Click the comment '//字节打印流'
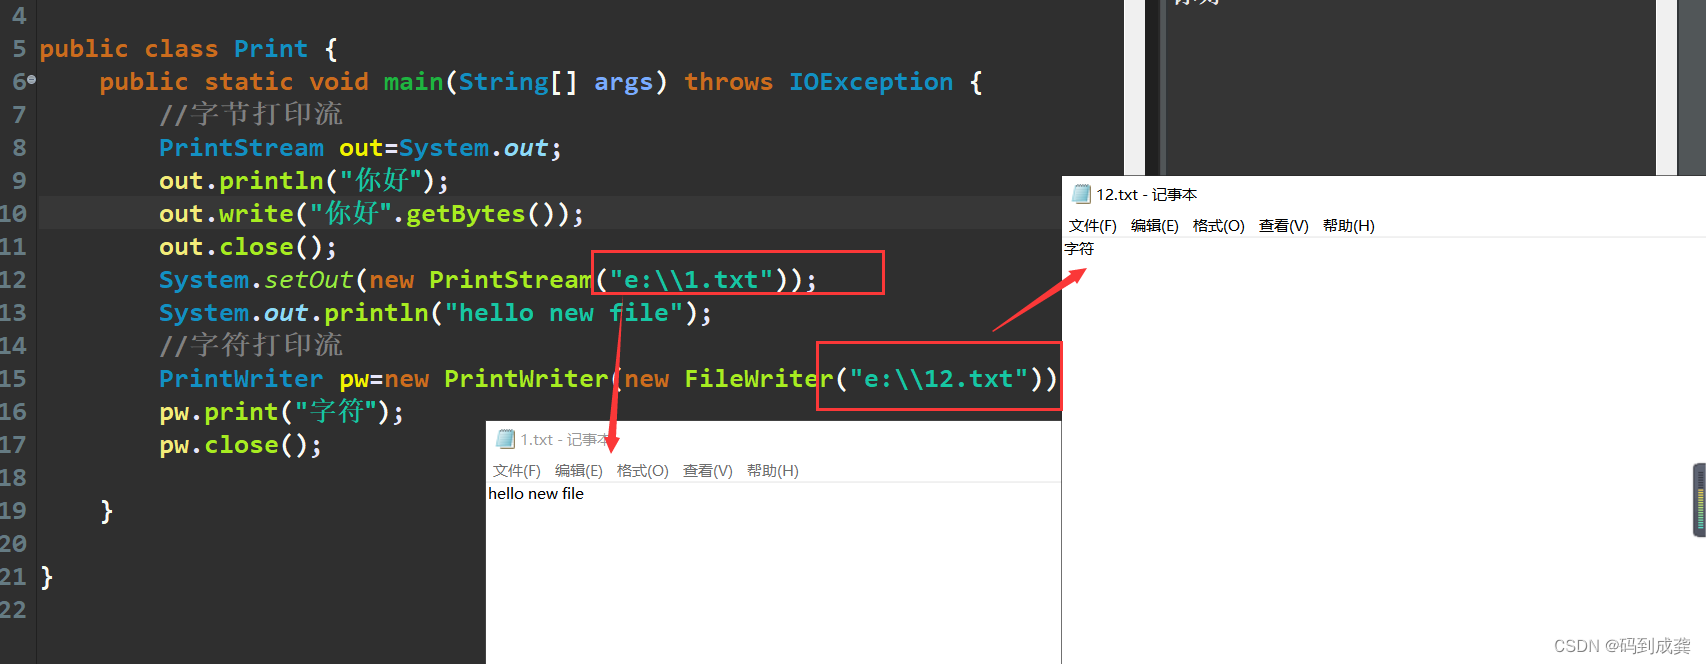Image resolution: width=1706 pixels, height=664 pixels. [251, 115]
